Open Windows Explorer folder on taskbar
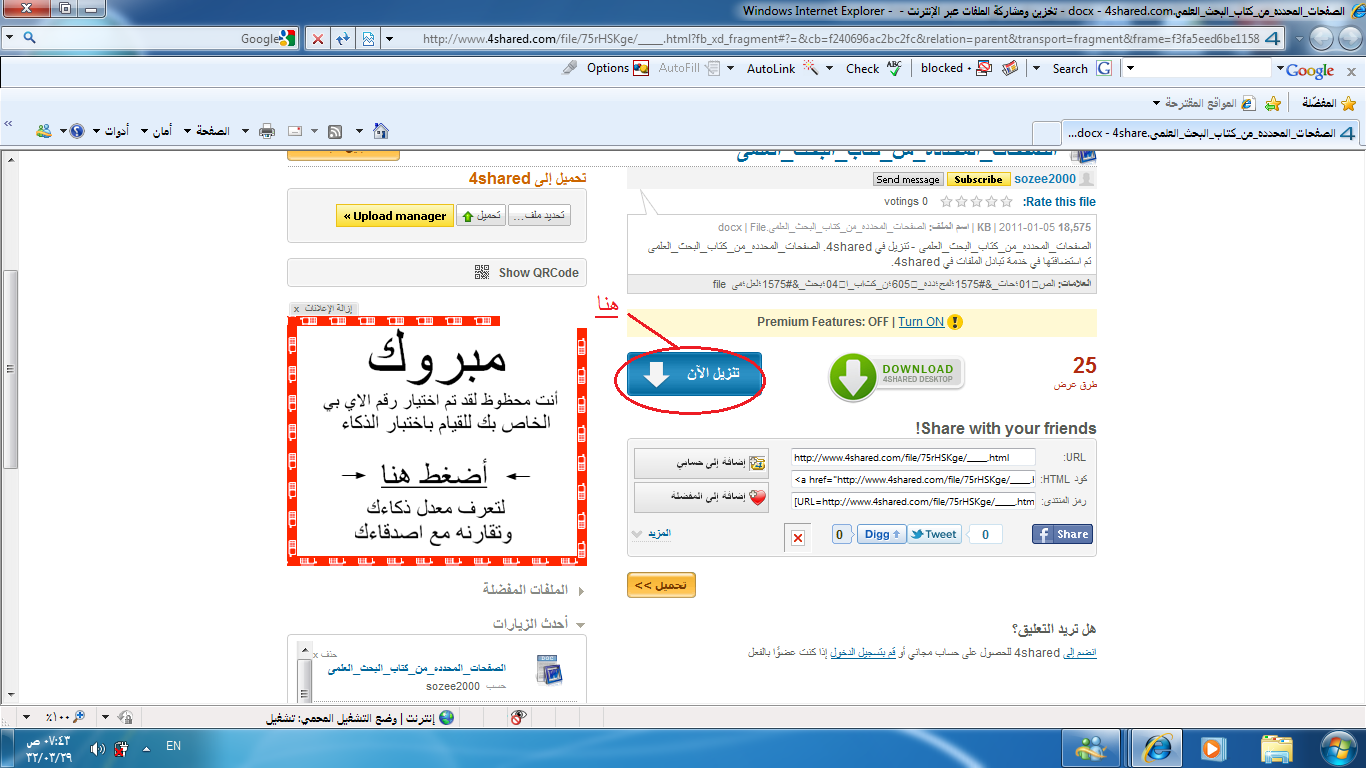This screenshot has width=1366, height=768. (x=1276, y=747)
